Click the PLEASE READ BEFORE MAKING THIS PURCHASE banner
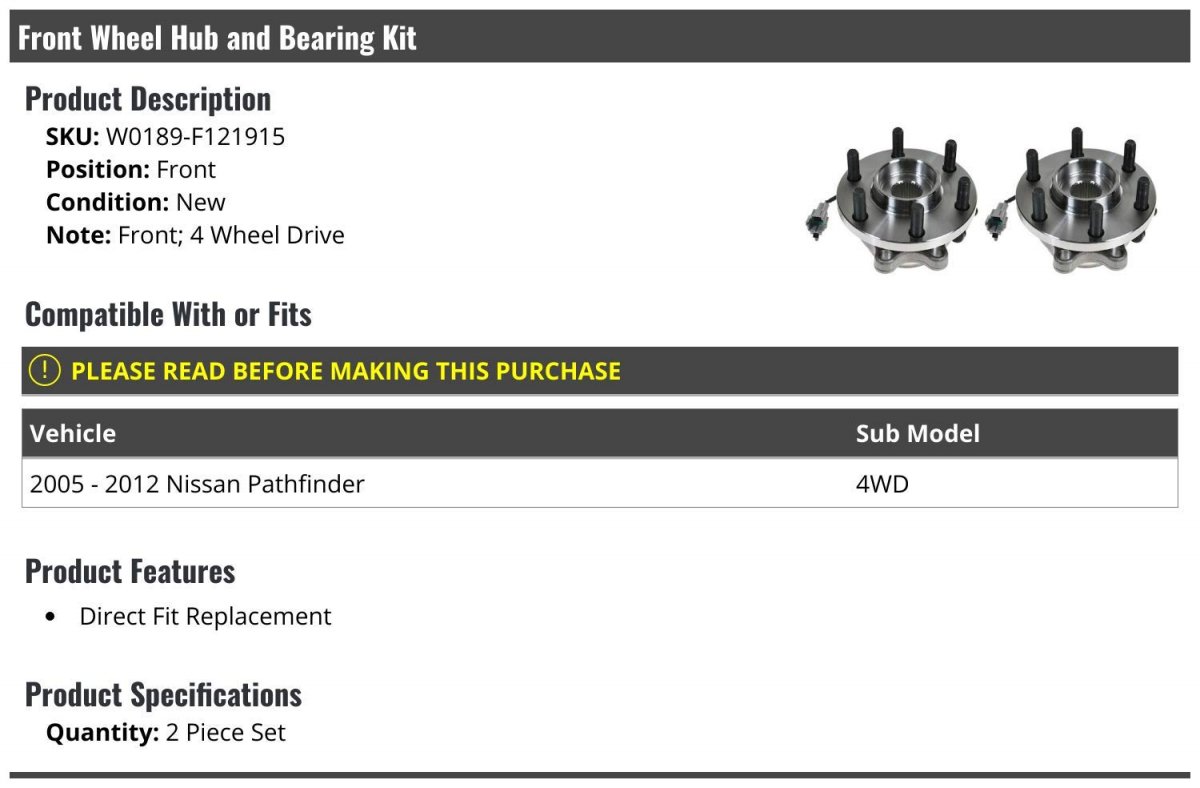The height and width of the screenshot is (788, 1200). [x=346, y=371]
